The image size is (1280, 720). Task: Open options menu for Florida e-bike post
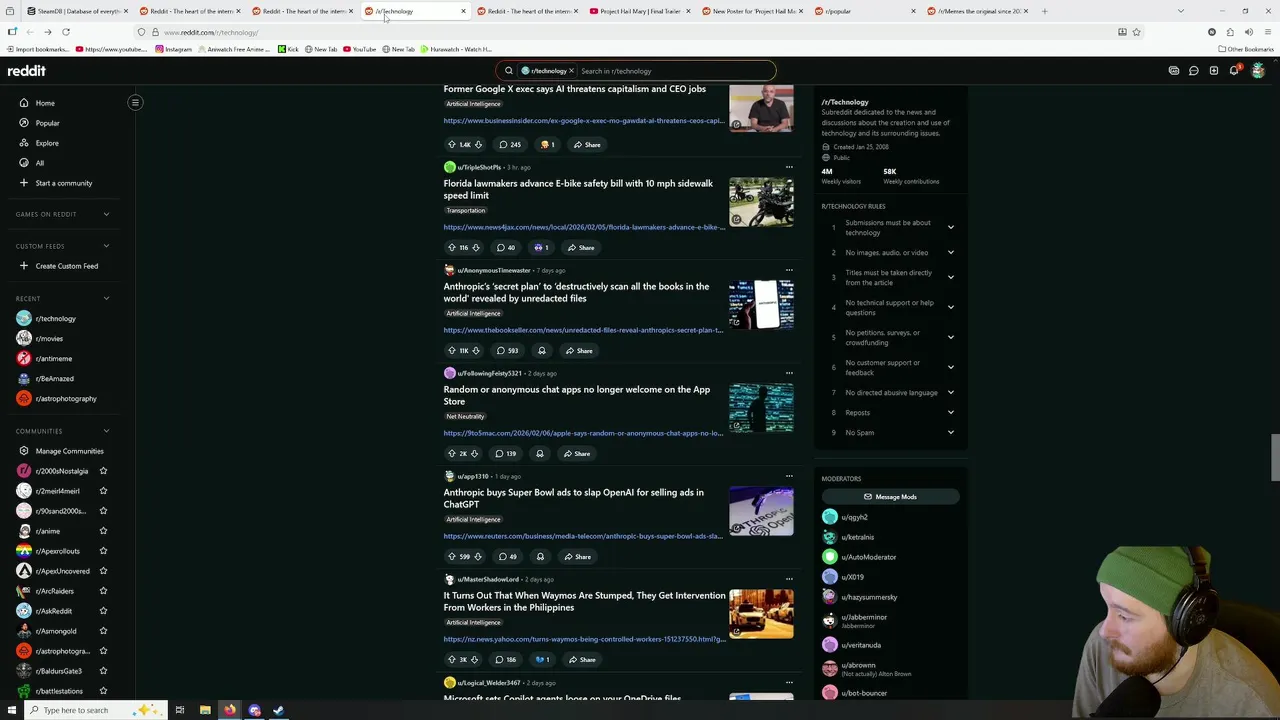click(789, 167)
